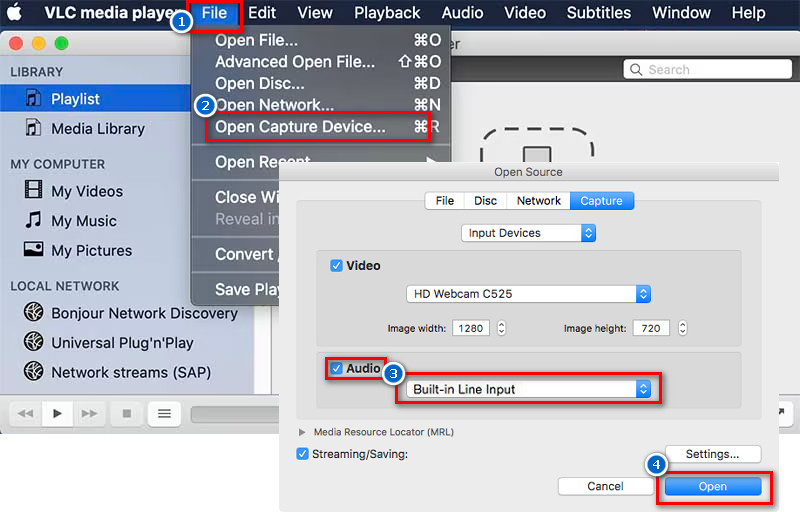The height and width of the screenshot is (512, 800).
Task: Choose Open File... menu item
Action: click(x=321, y=40)
